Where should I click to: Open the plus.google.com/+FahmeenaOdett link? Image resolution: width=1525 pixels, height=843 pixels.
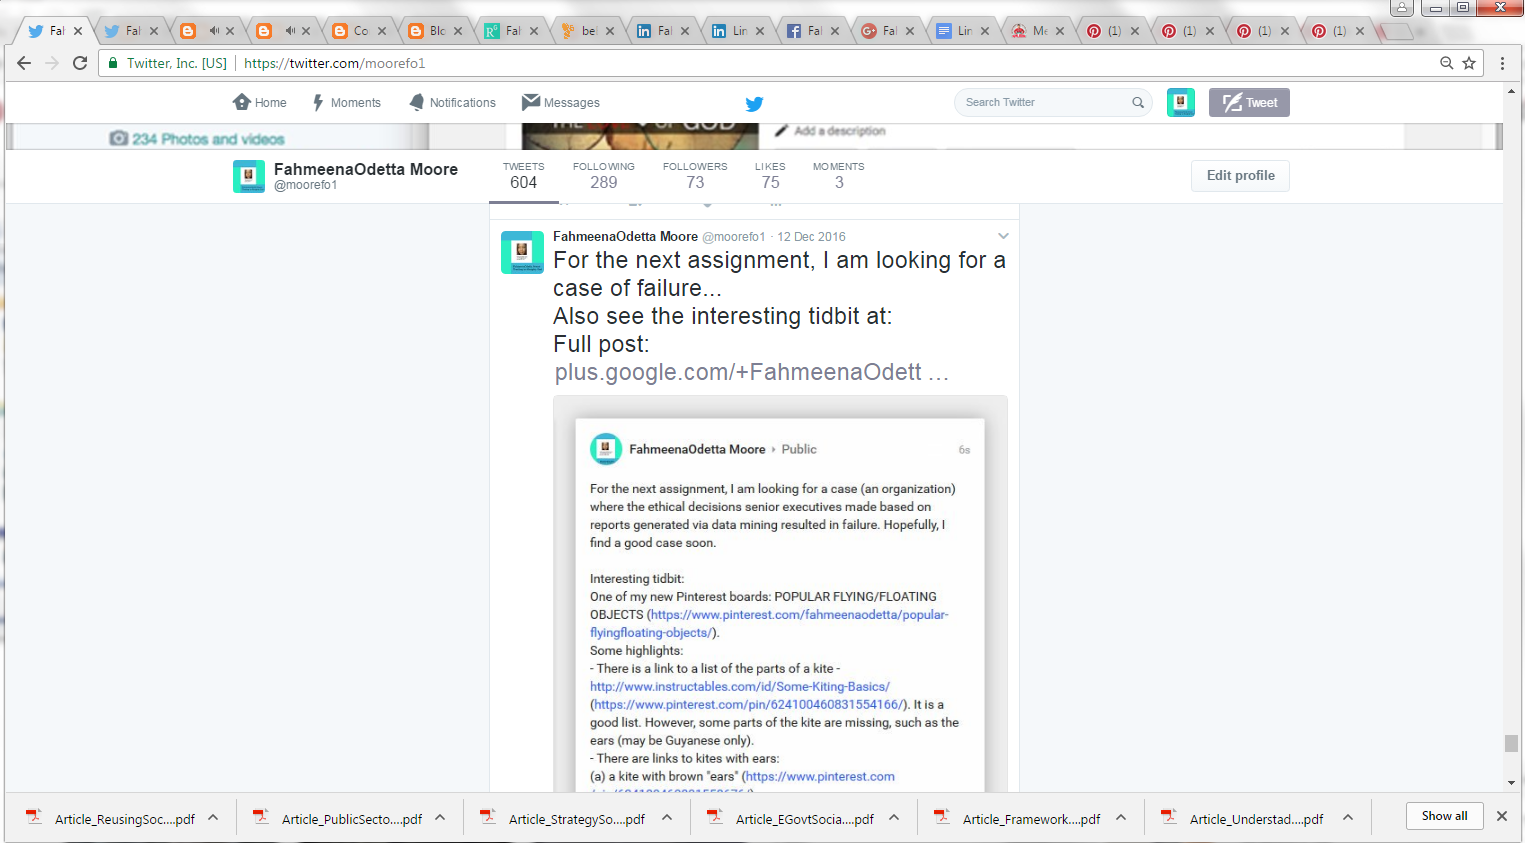point(751,372)
